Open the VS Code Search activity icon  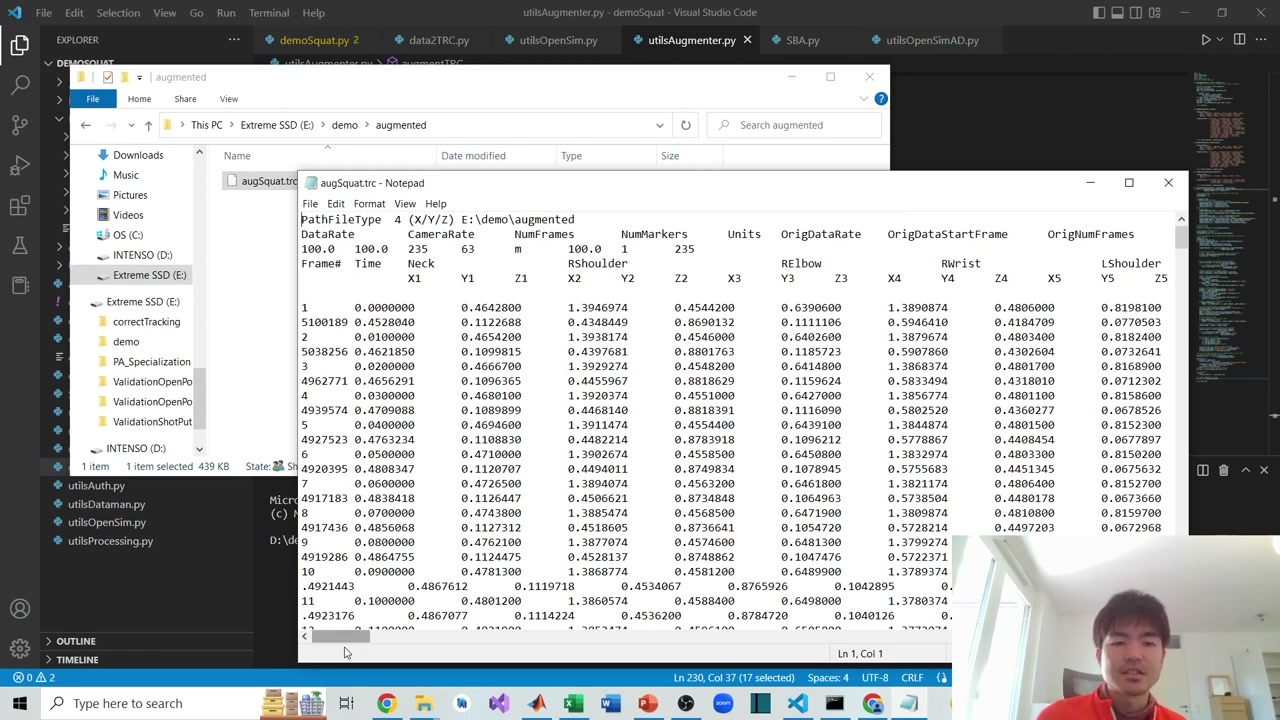20,85
